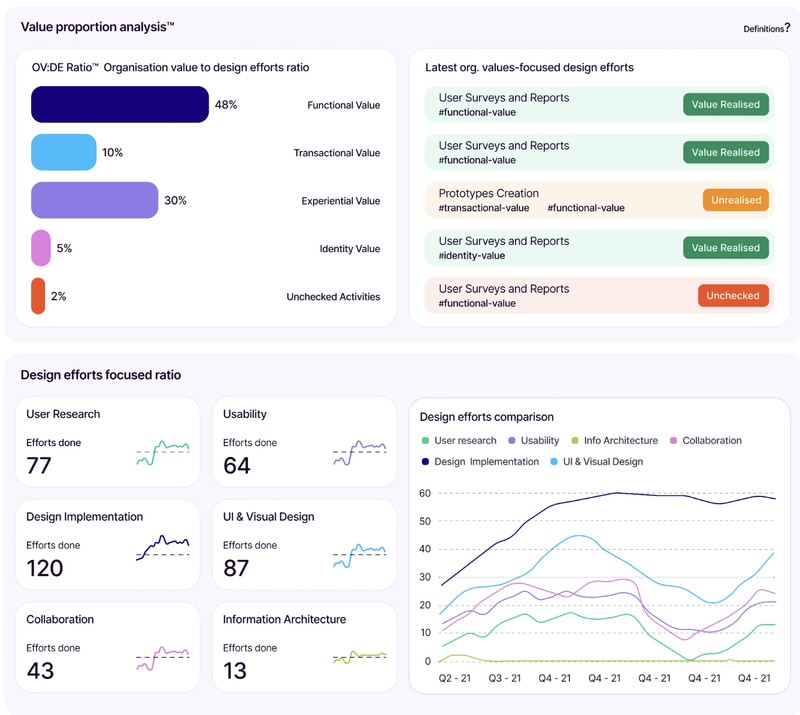
Task: Click the orange Unrealised status badge
Action: coord(735,200)
